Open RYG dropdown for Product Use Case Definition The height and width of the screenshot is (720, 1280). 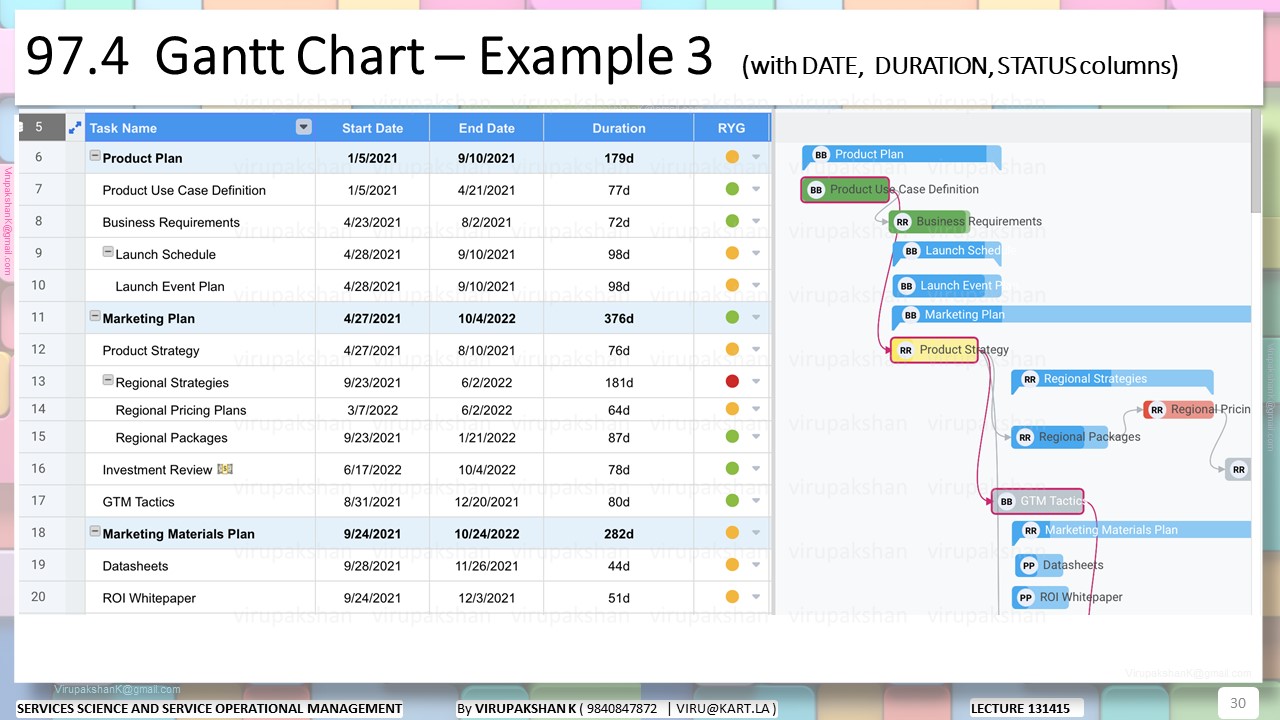[756, 190]
